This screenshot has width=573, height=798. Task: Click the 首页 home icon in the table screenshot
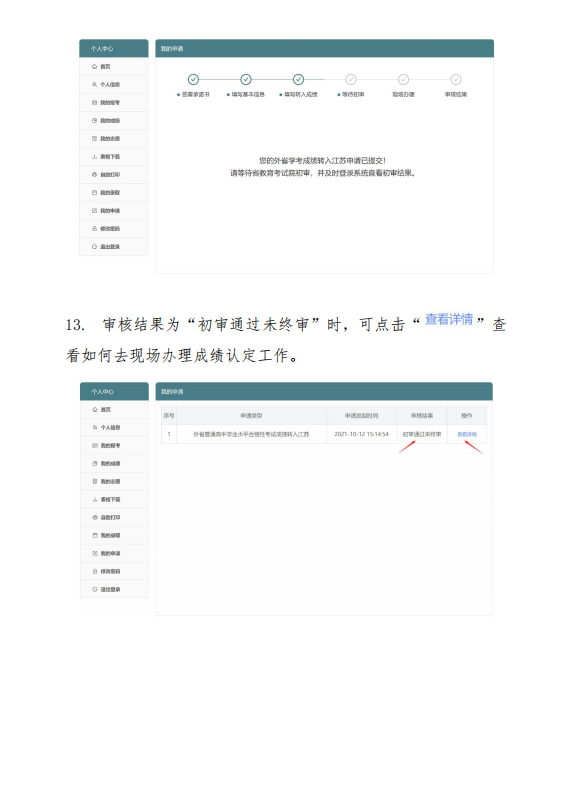pyautogui.click(x=95, y=410)
